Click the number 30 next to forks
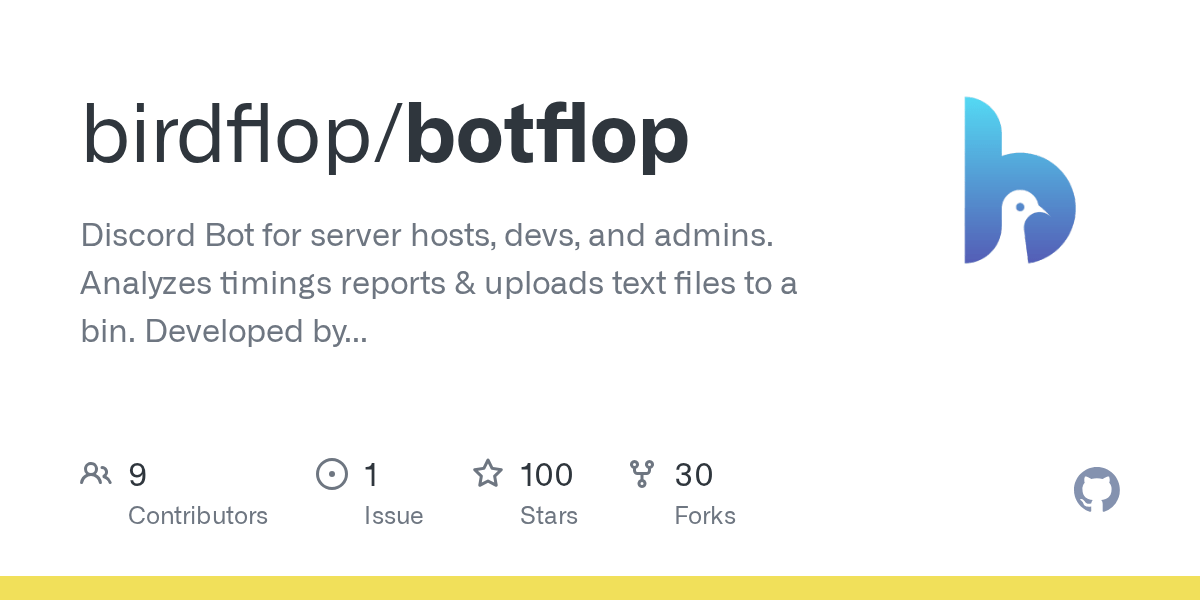 click(694, 474)
